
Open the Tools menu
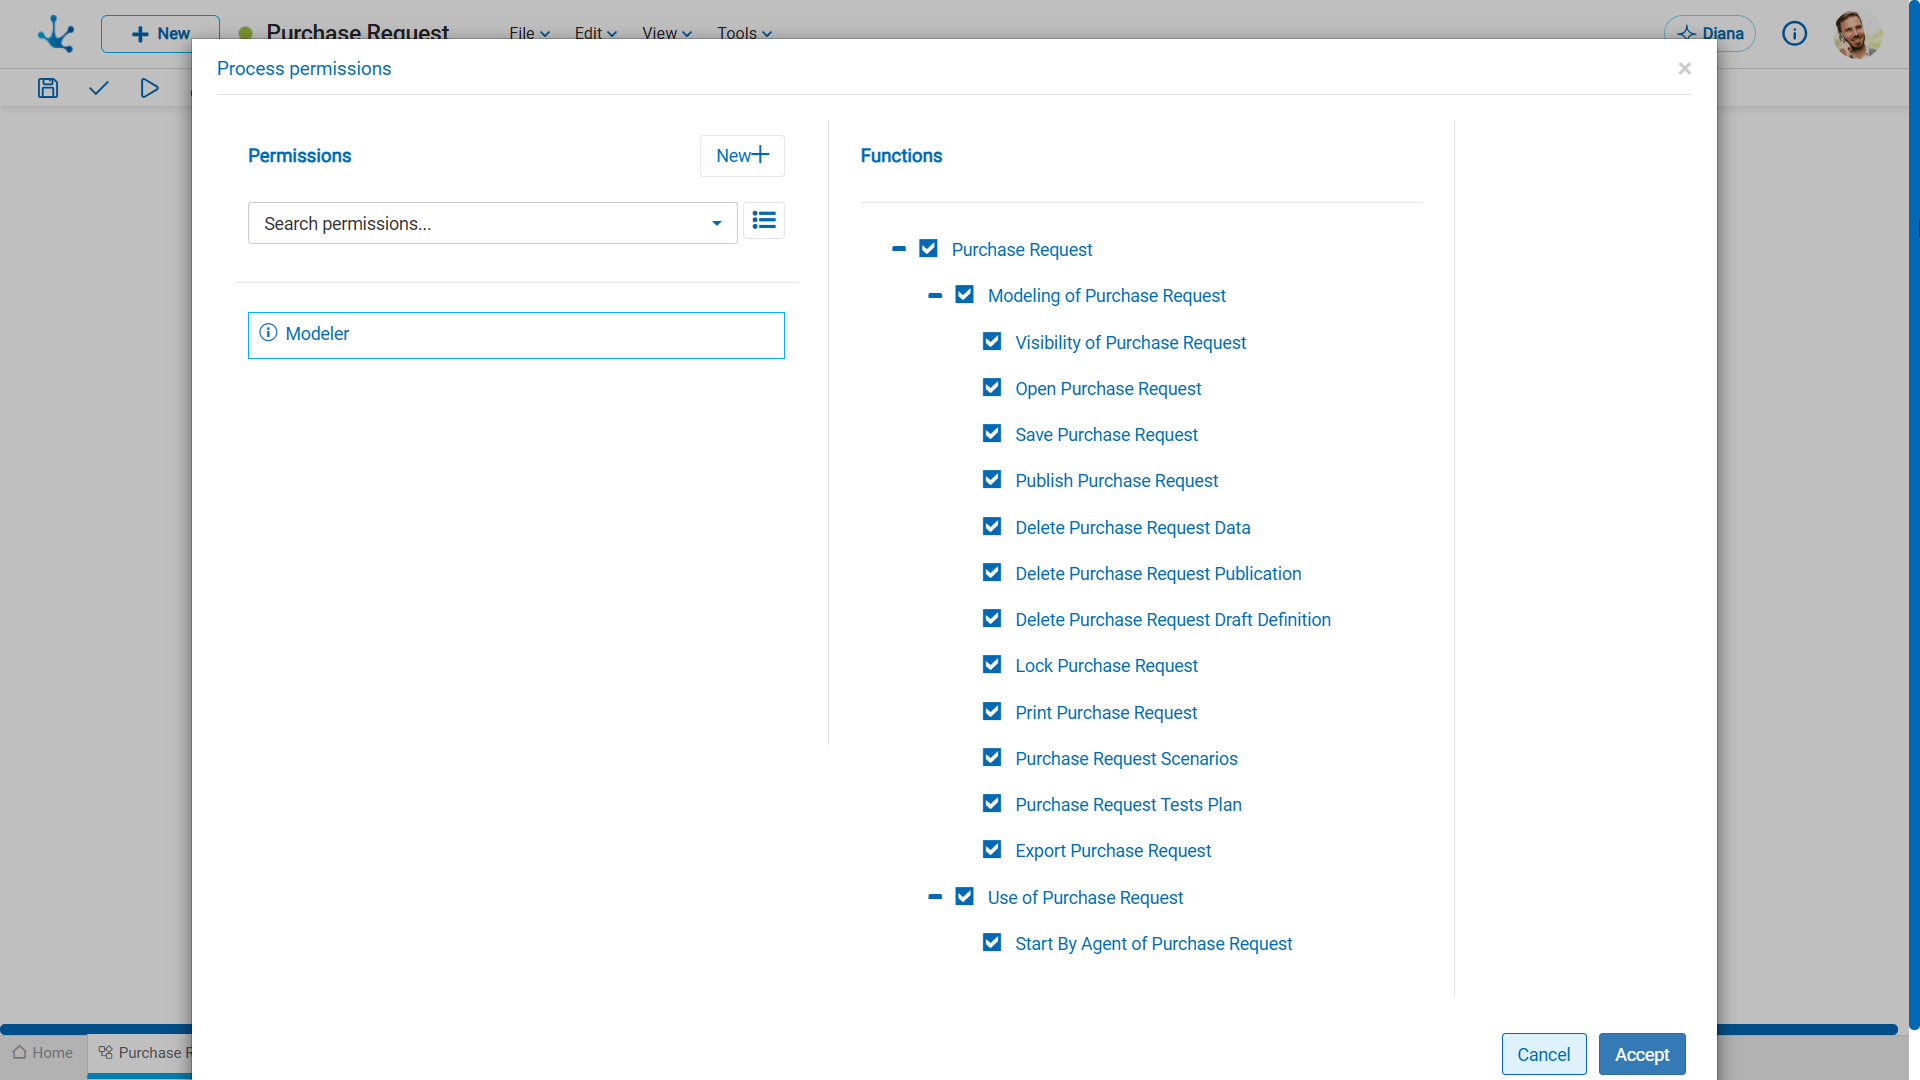click(744, 33)
